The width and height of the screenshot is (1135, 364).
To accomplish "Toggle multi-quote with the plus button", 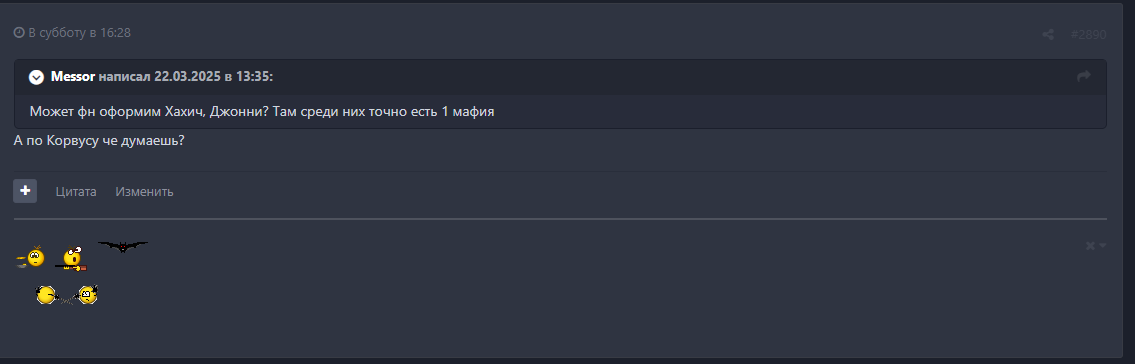I will point(25,191).
